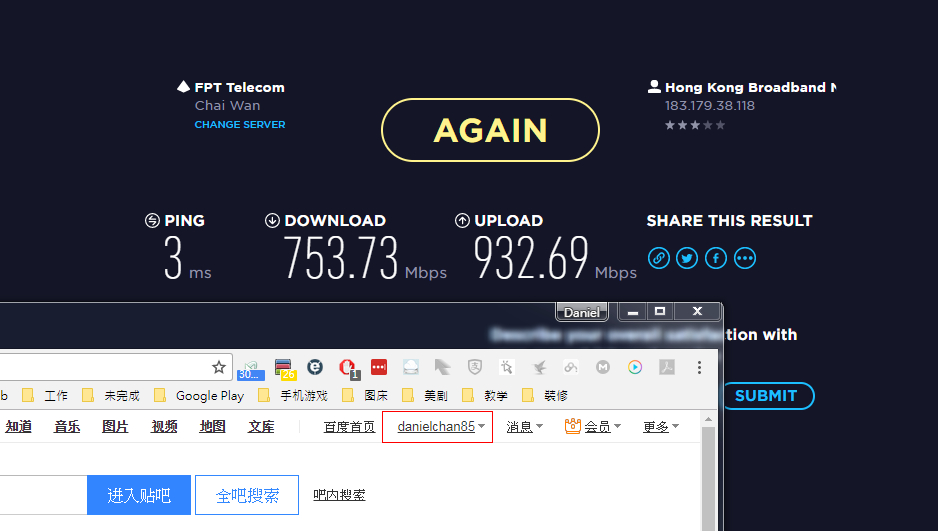This screenshot has height=531, width=938.
Task: Click the cloud drive extension icon
Action: pos(411,367)
